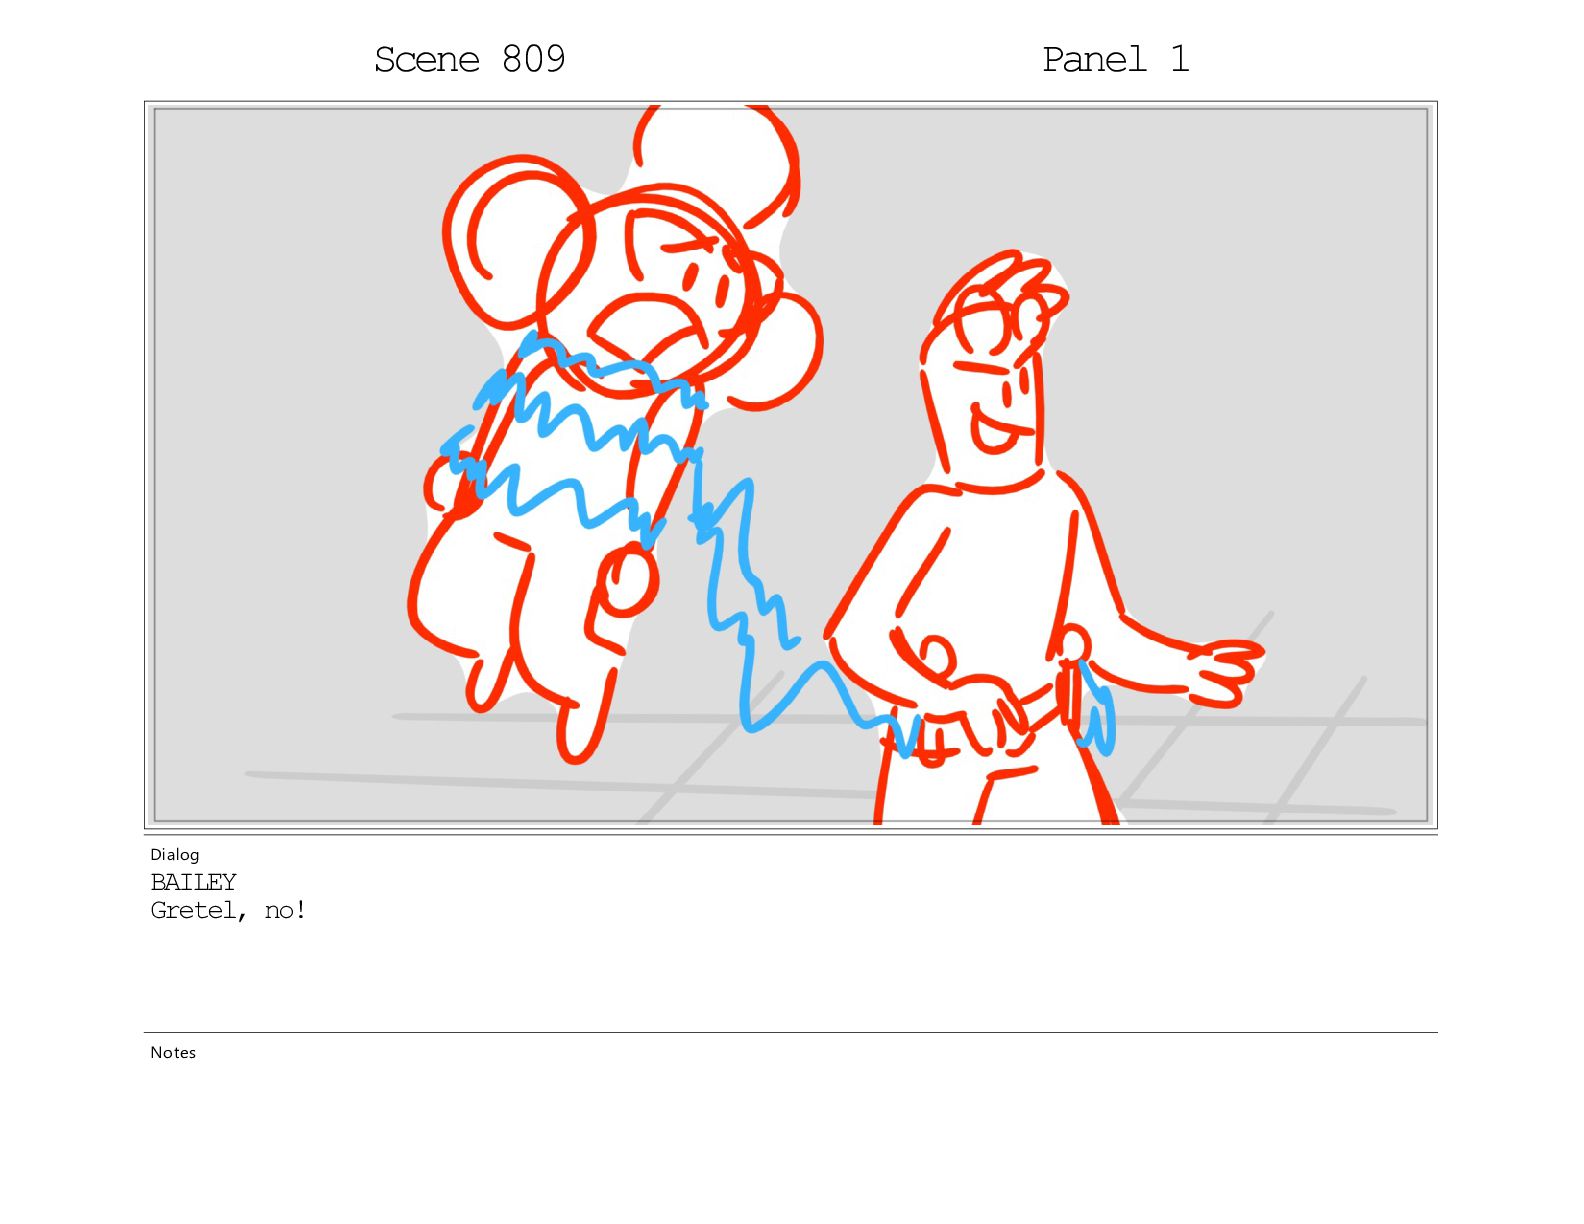This screenshot has height=1224, width=1584.
Task: Click the 'Notes' label
Action: click(173, 1052)
